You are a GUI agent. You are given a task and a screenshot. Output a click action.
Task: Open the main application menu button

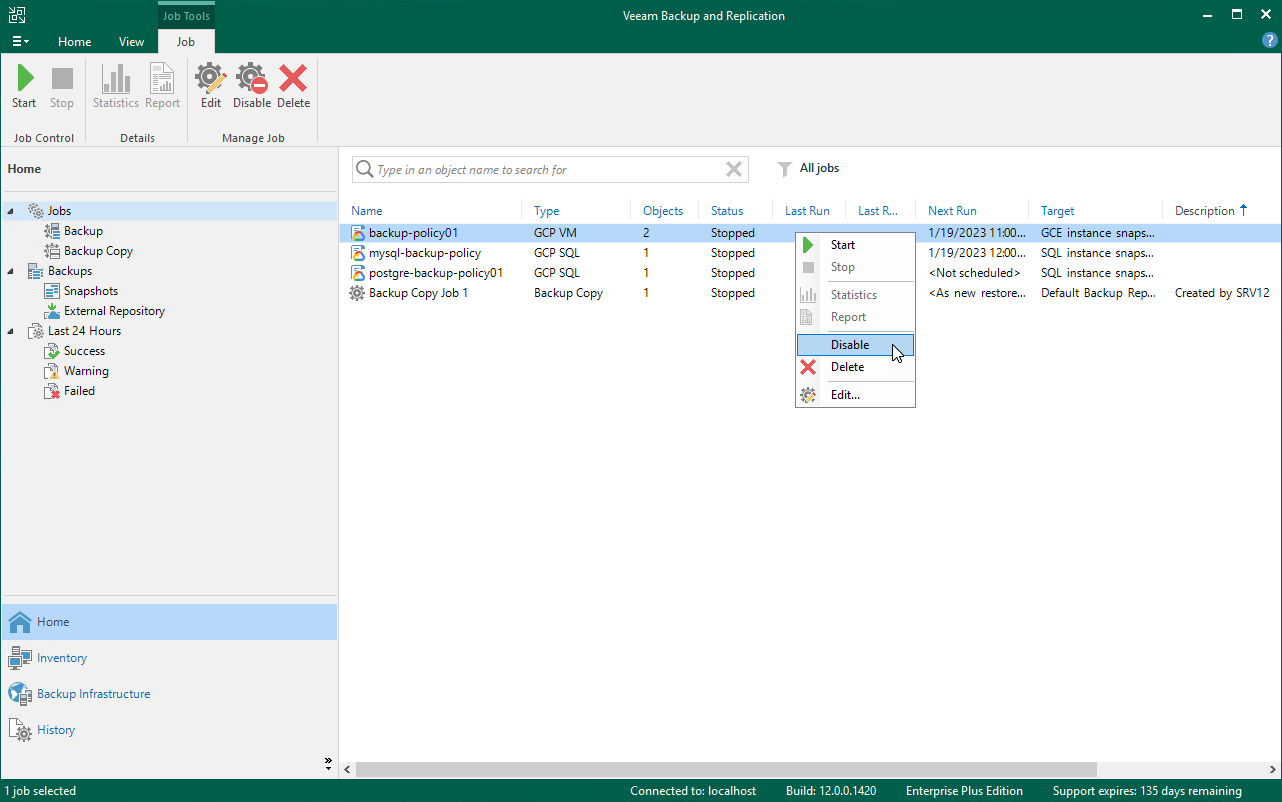point(20,41)
